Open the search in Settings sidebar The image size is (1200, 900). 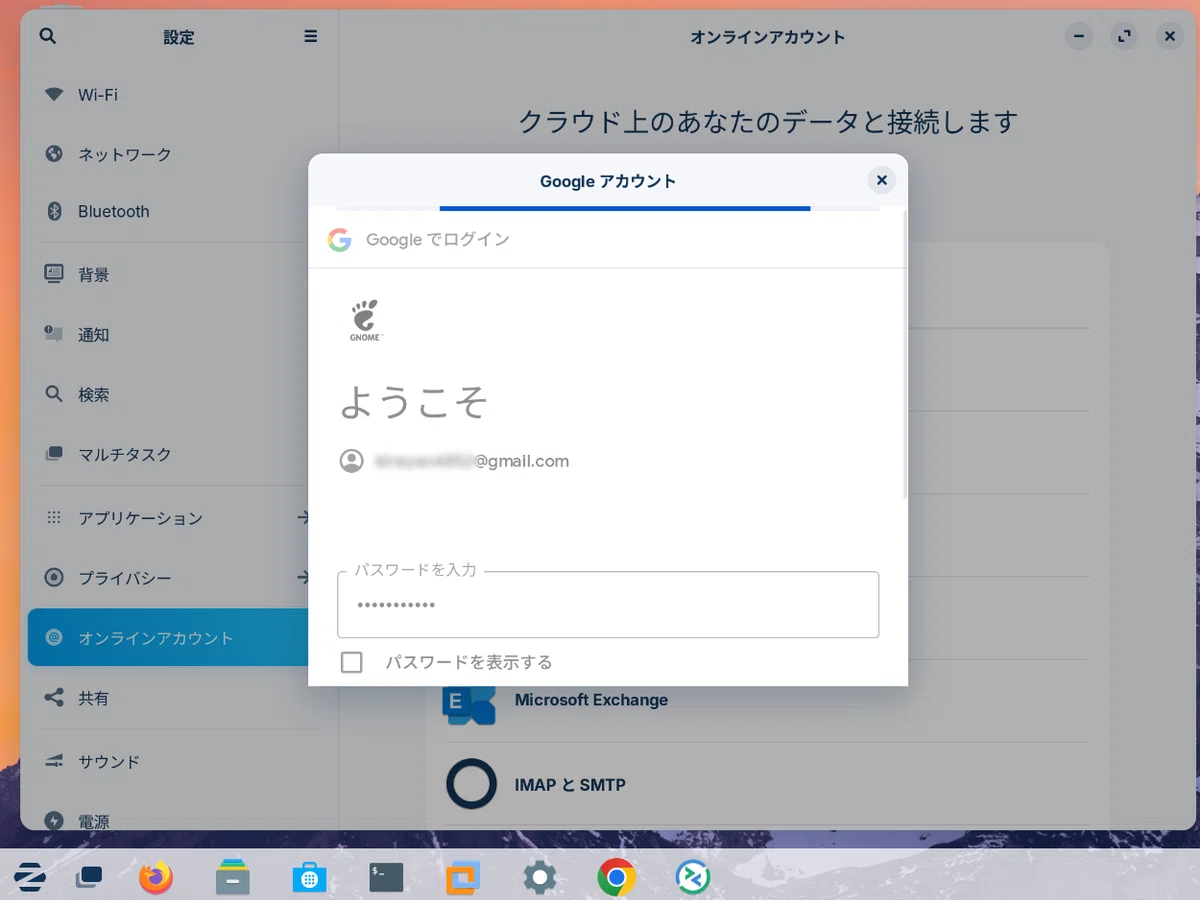tap(48, 36)
